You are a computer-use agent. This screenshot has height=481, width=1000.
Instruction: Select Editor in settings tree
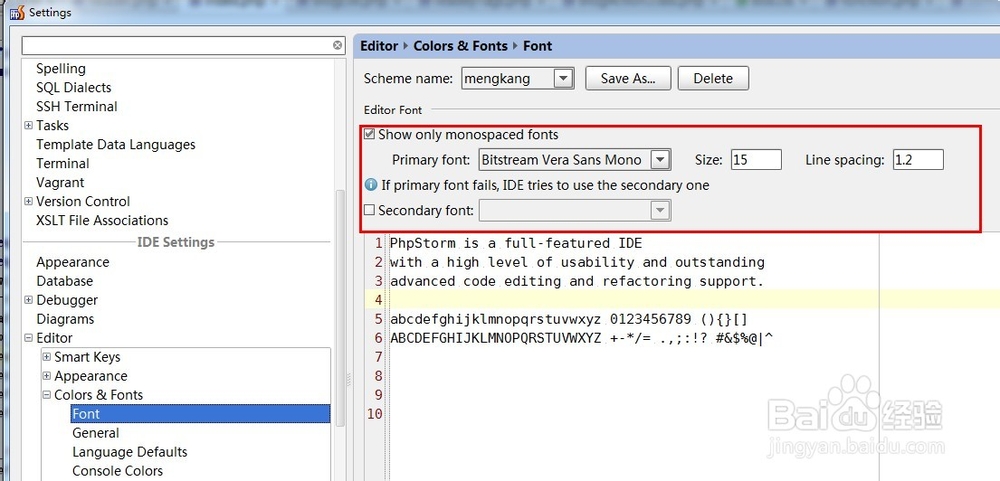(x=54, y=338)
